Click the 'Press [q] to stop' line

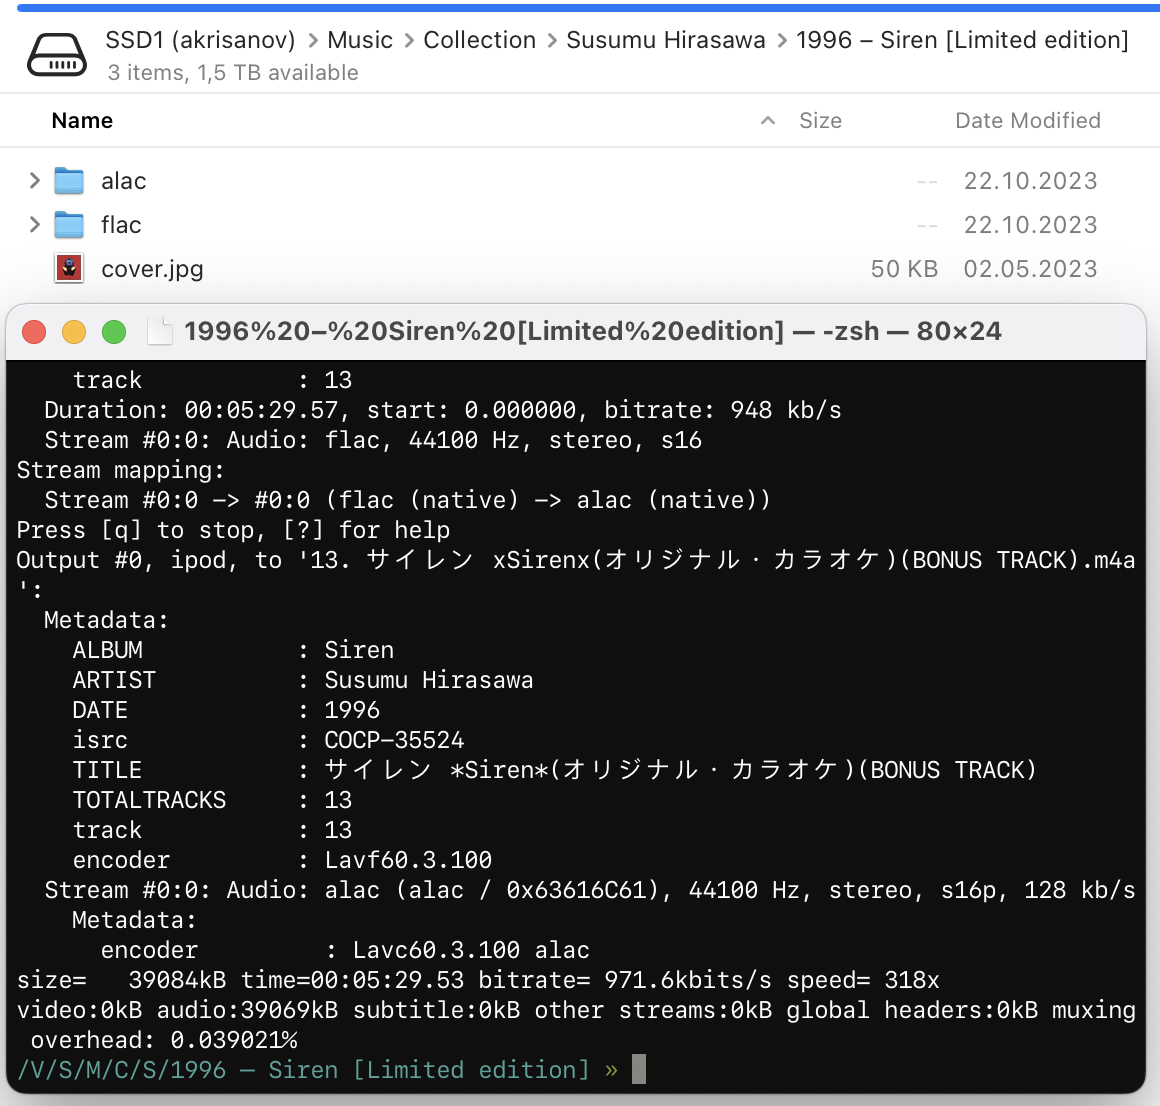233,530
